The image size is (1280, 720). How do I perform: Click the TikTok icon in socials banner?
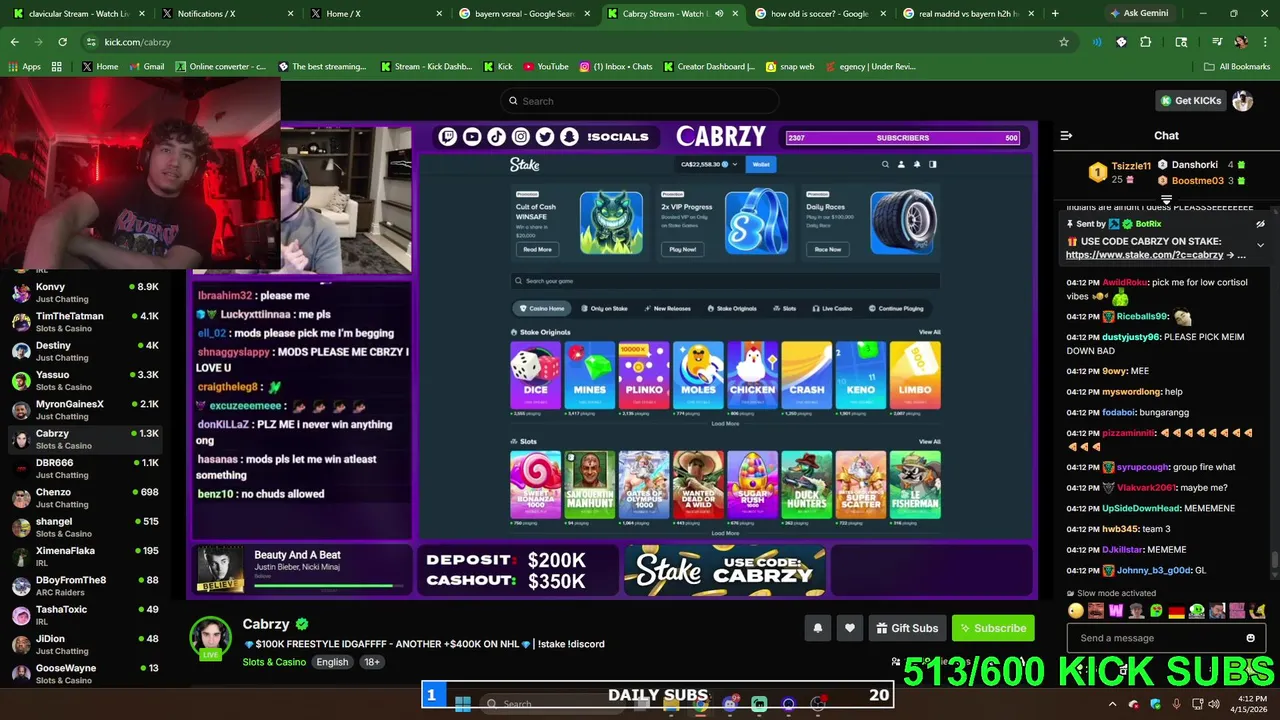[496, 137]
